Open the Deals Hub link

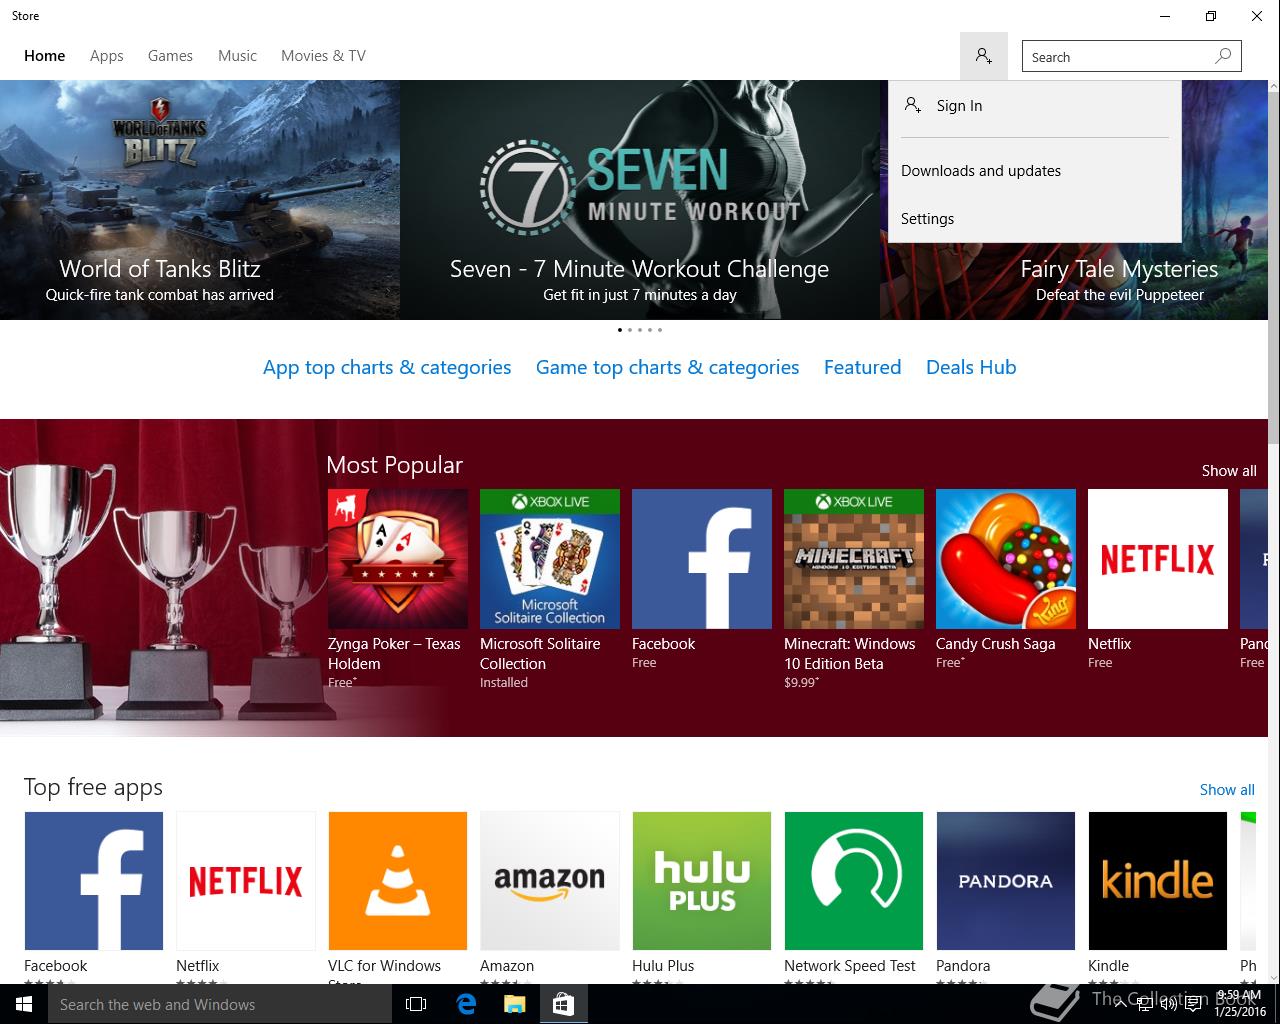971,367
